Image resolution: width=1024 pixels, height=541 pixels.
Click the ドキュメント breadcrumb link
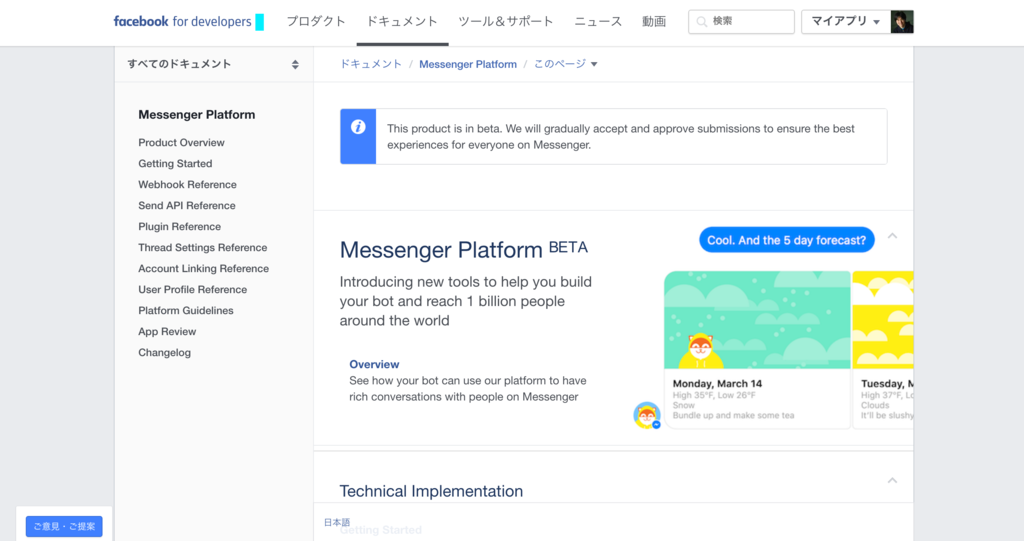pos(370,64)
